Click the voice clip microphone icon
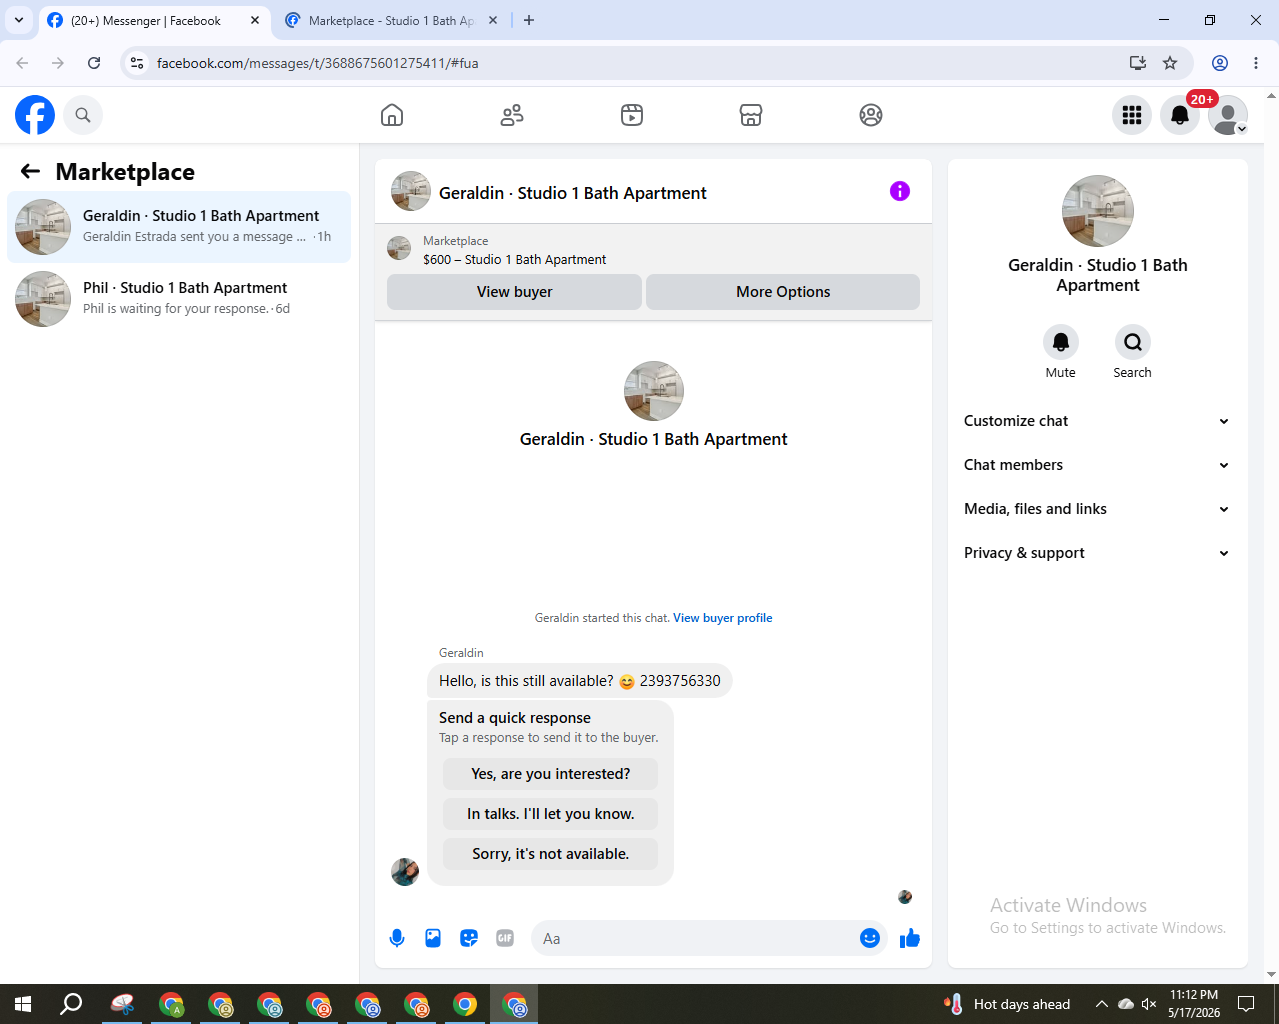This screenshot has height=1024, width=1279. tap(397, 938)
